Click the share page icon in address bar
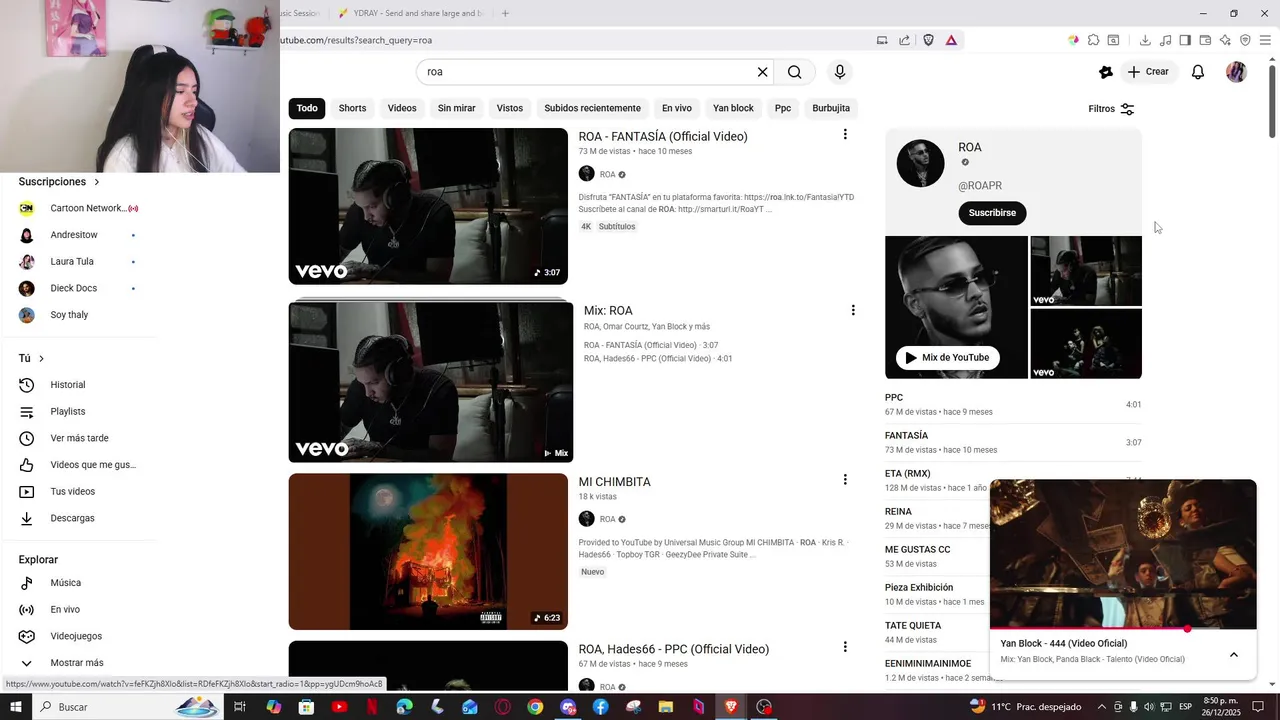Image resolution: width=1280 pixels, height=720 pixels. point(904,40)
